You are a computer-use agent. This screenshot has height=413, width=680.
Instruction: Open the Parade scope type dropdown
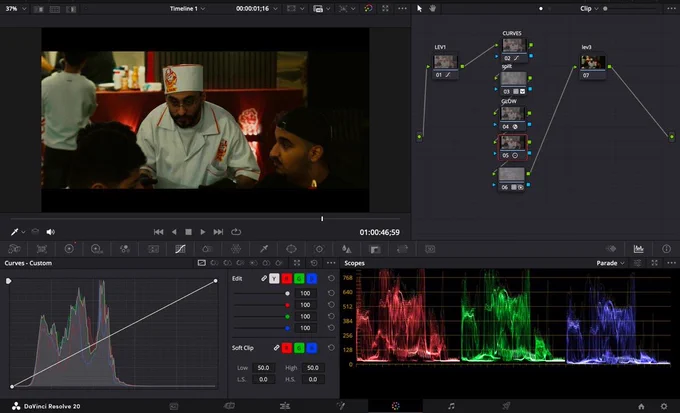[611, 263]
